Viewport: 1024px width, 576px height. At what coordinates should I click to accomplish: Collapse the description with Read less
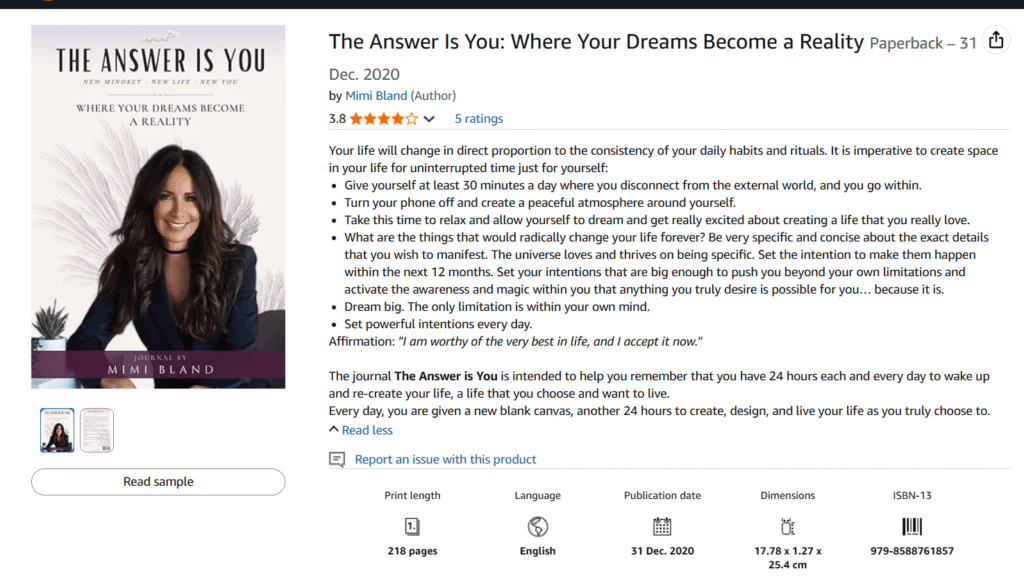pyautogui.click(x=360, y=430)
